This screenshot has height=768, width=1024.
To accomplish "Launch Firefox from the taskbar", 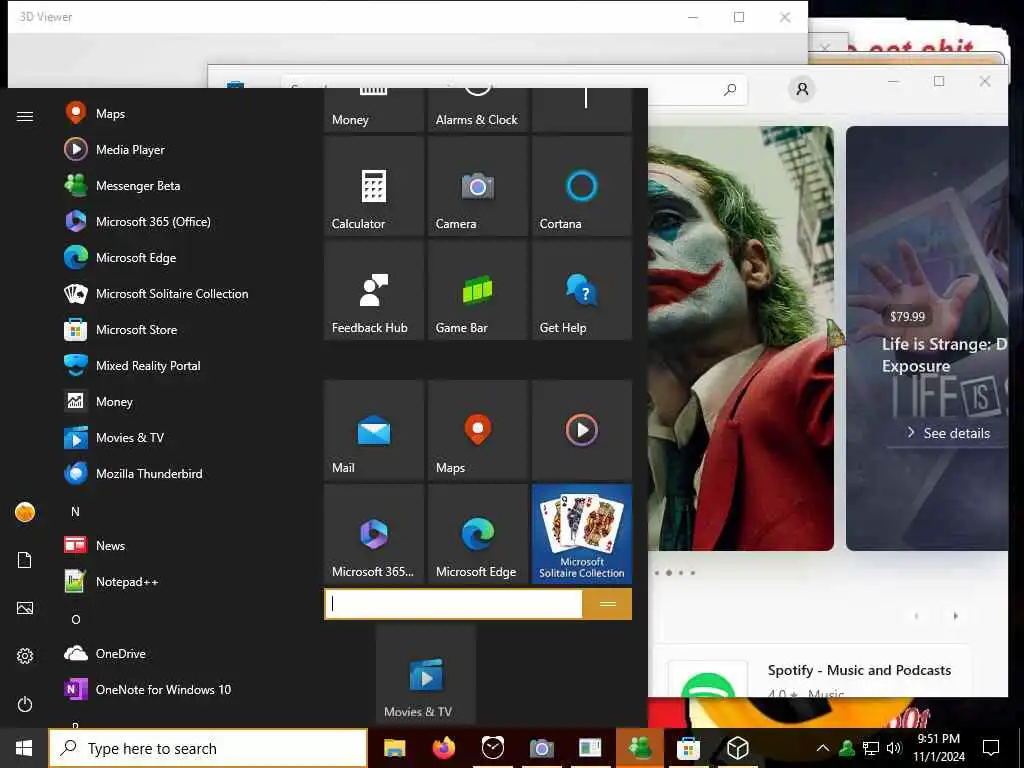I will click(443, 748).
